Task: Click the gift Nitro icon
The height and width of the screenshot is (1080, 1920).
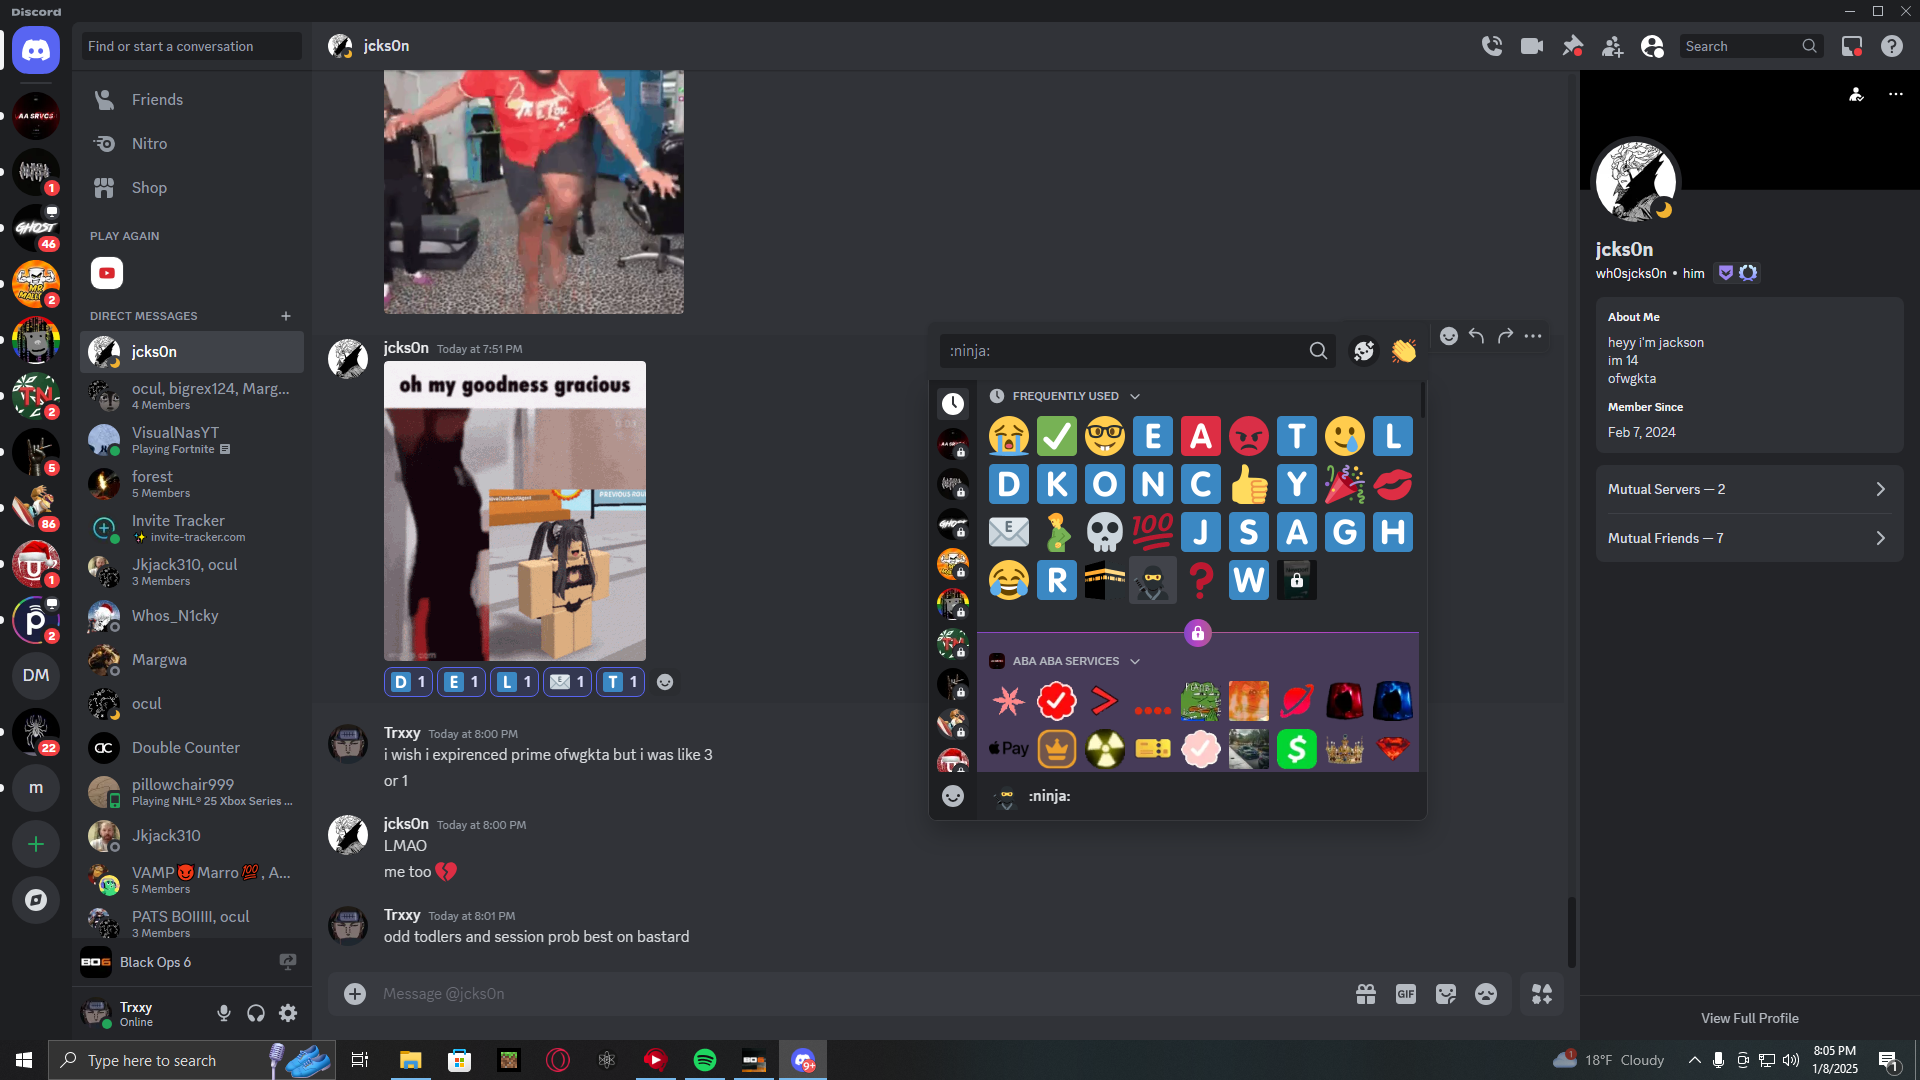Action: click(1366, 994)
